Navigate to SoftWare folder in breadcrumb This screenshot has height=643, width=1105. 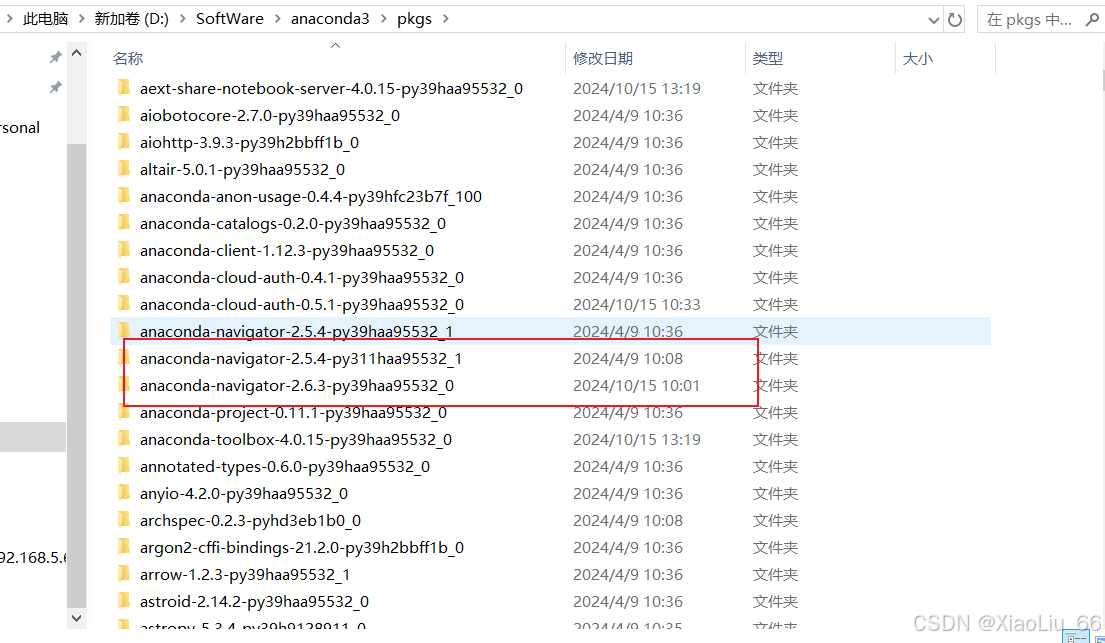click(x=230, y=19)
